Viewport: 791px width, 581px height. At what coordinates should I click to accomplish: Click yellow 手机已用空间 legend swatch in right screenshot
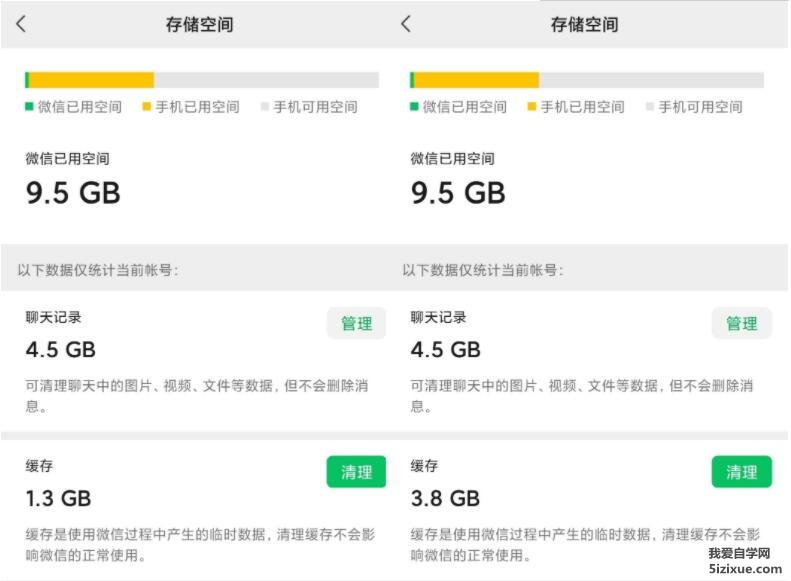[x=532, y=106]
